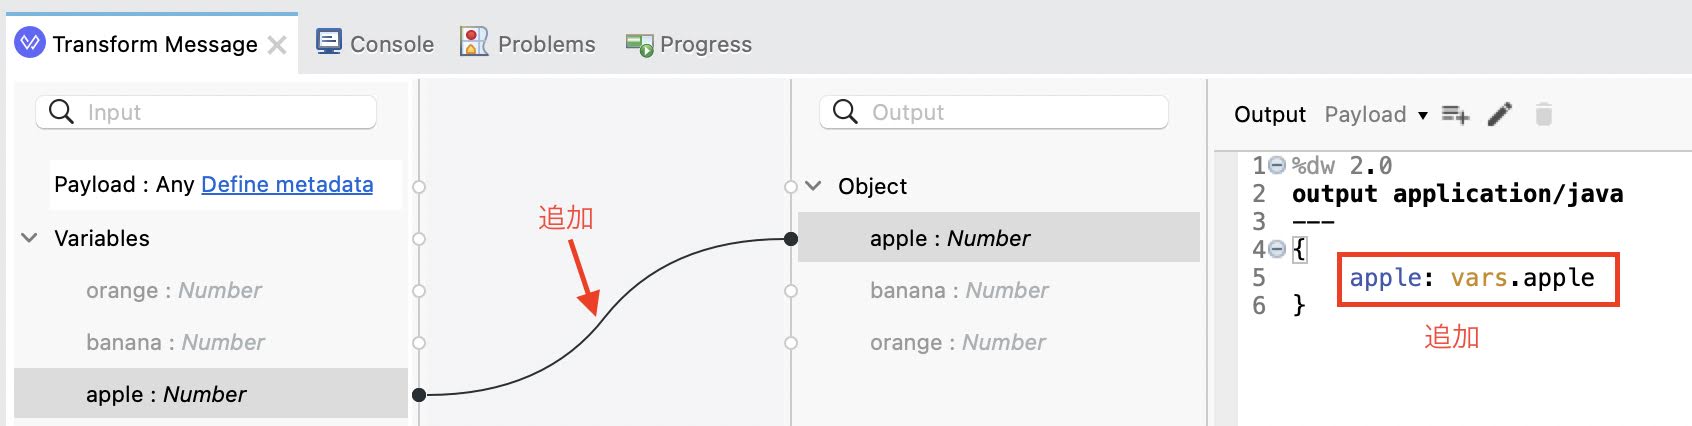Click the trash delete target icon
Image resolution: width=1692 pixels, height=426 pixels.
(x=1543, y=114)
